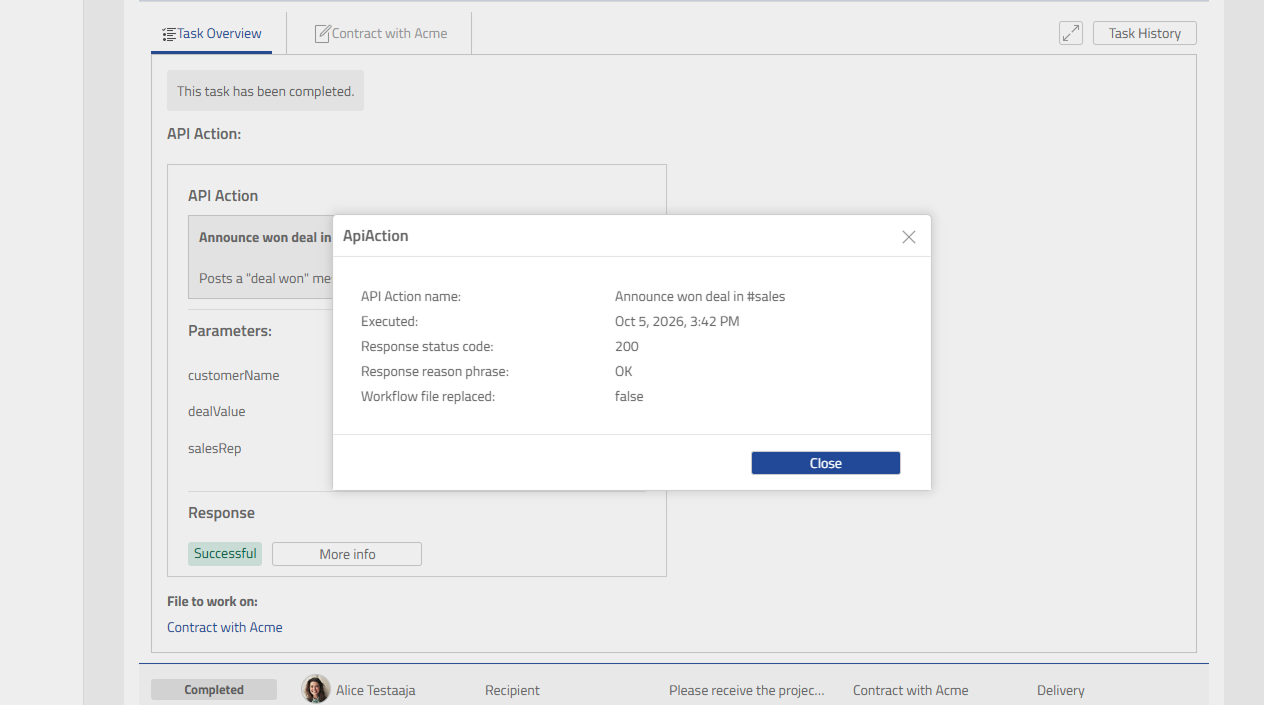Click the reason phrase value OK

[x=624, y=371]
